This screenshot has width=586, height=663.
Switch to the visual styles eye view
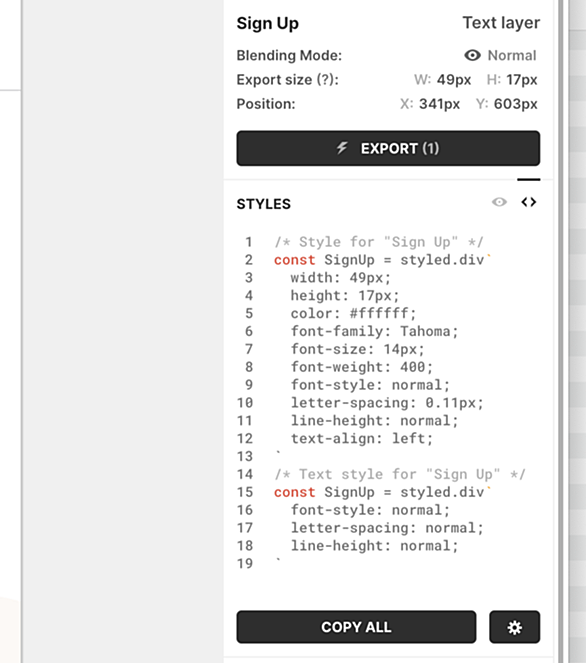(499, 202)
